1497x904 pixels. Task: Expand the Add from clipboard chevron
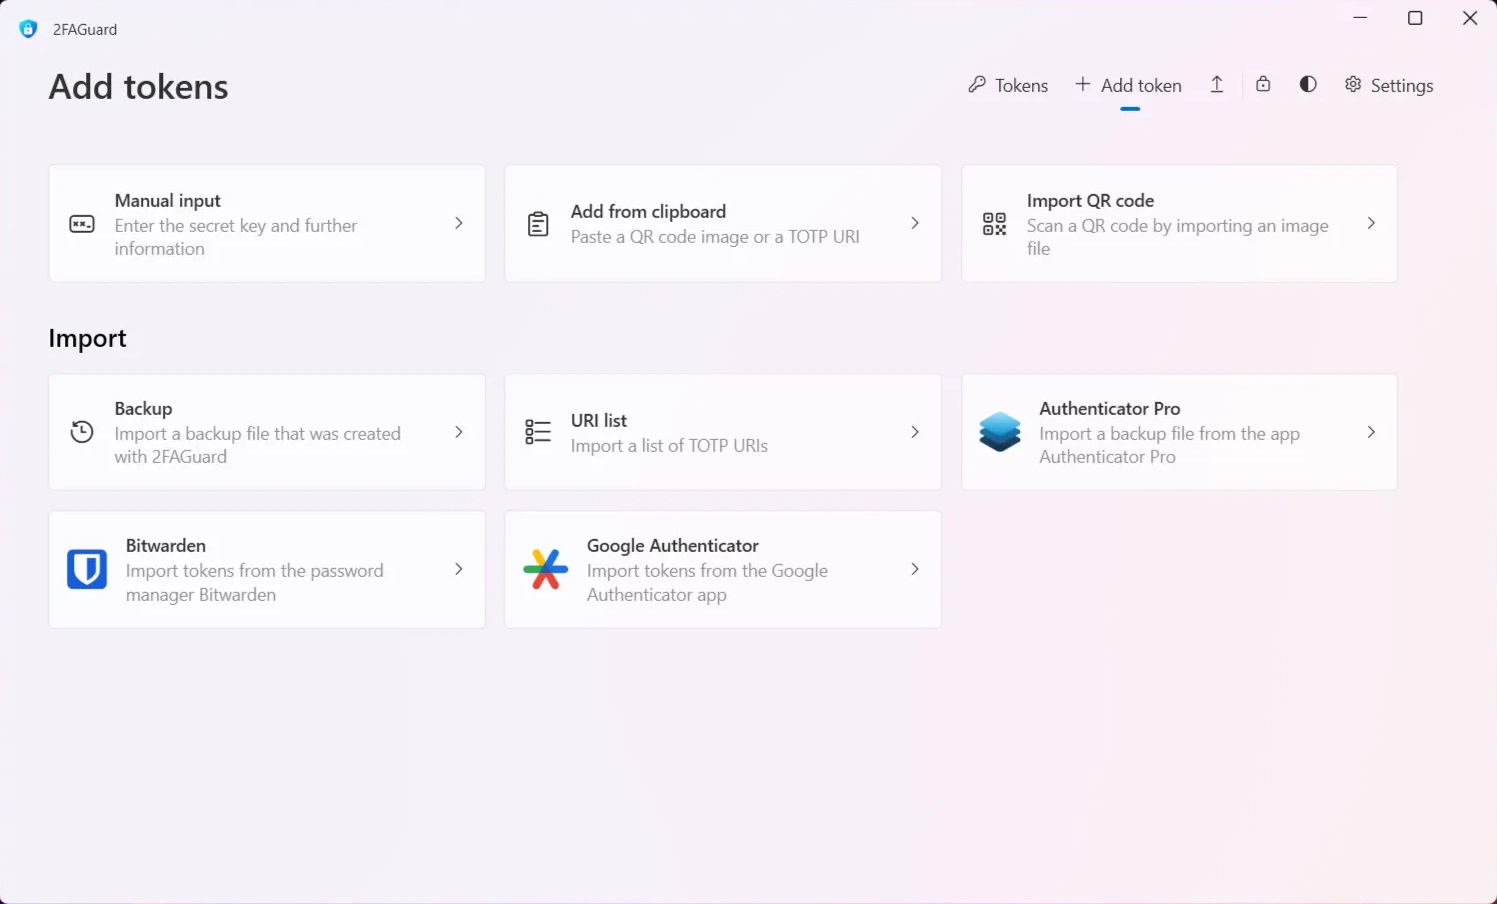[x=915, y=223]
